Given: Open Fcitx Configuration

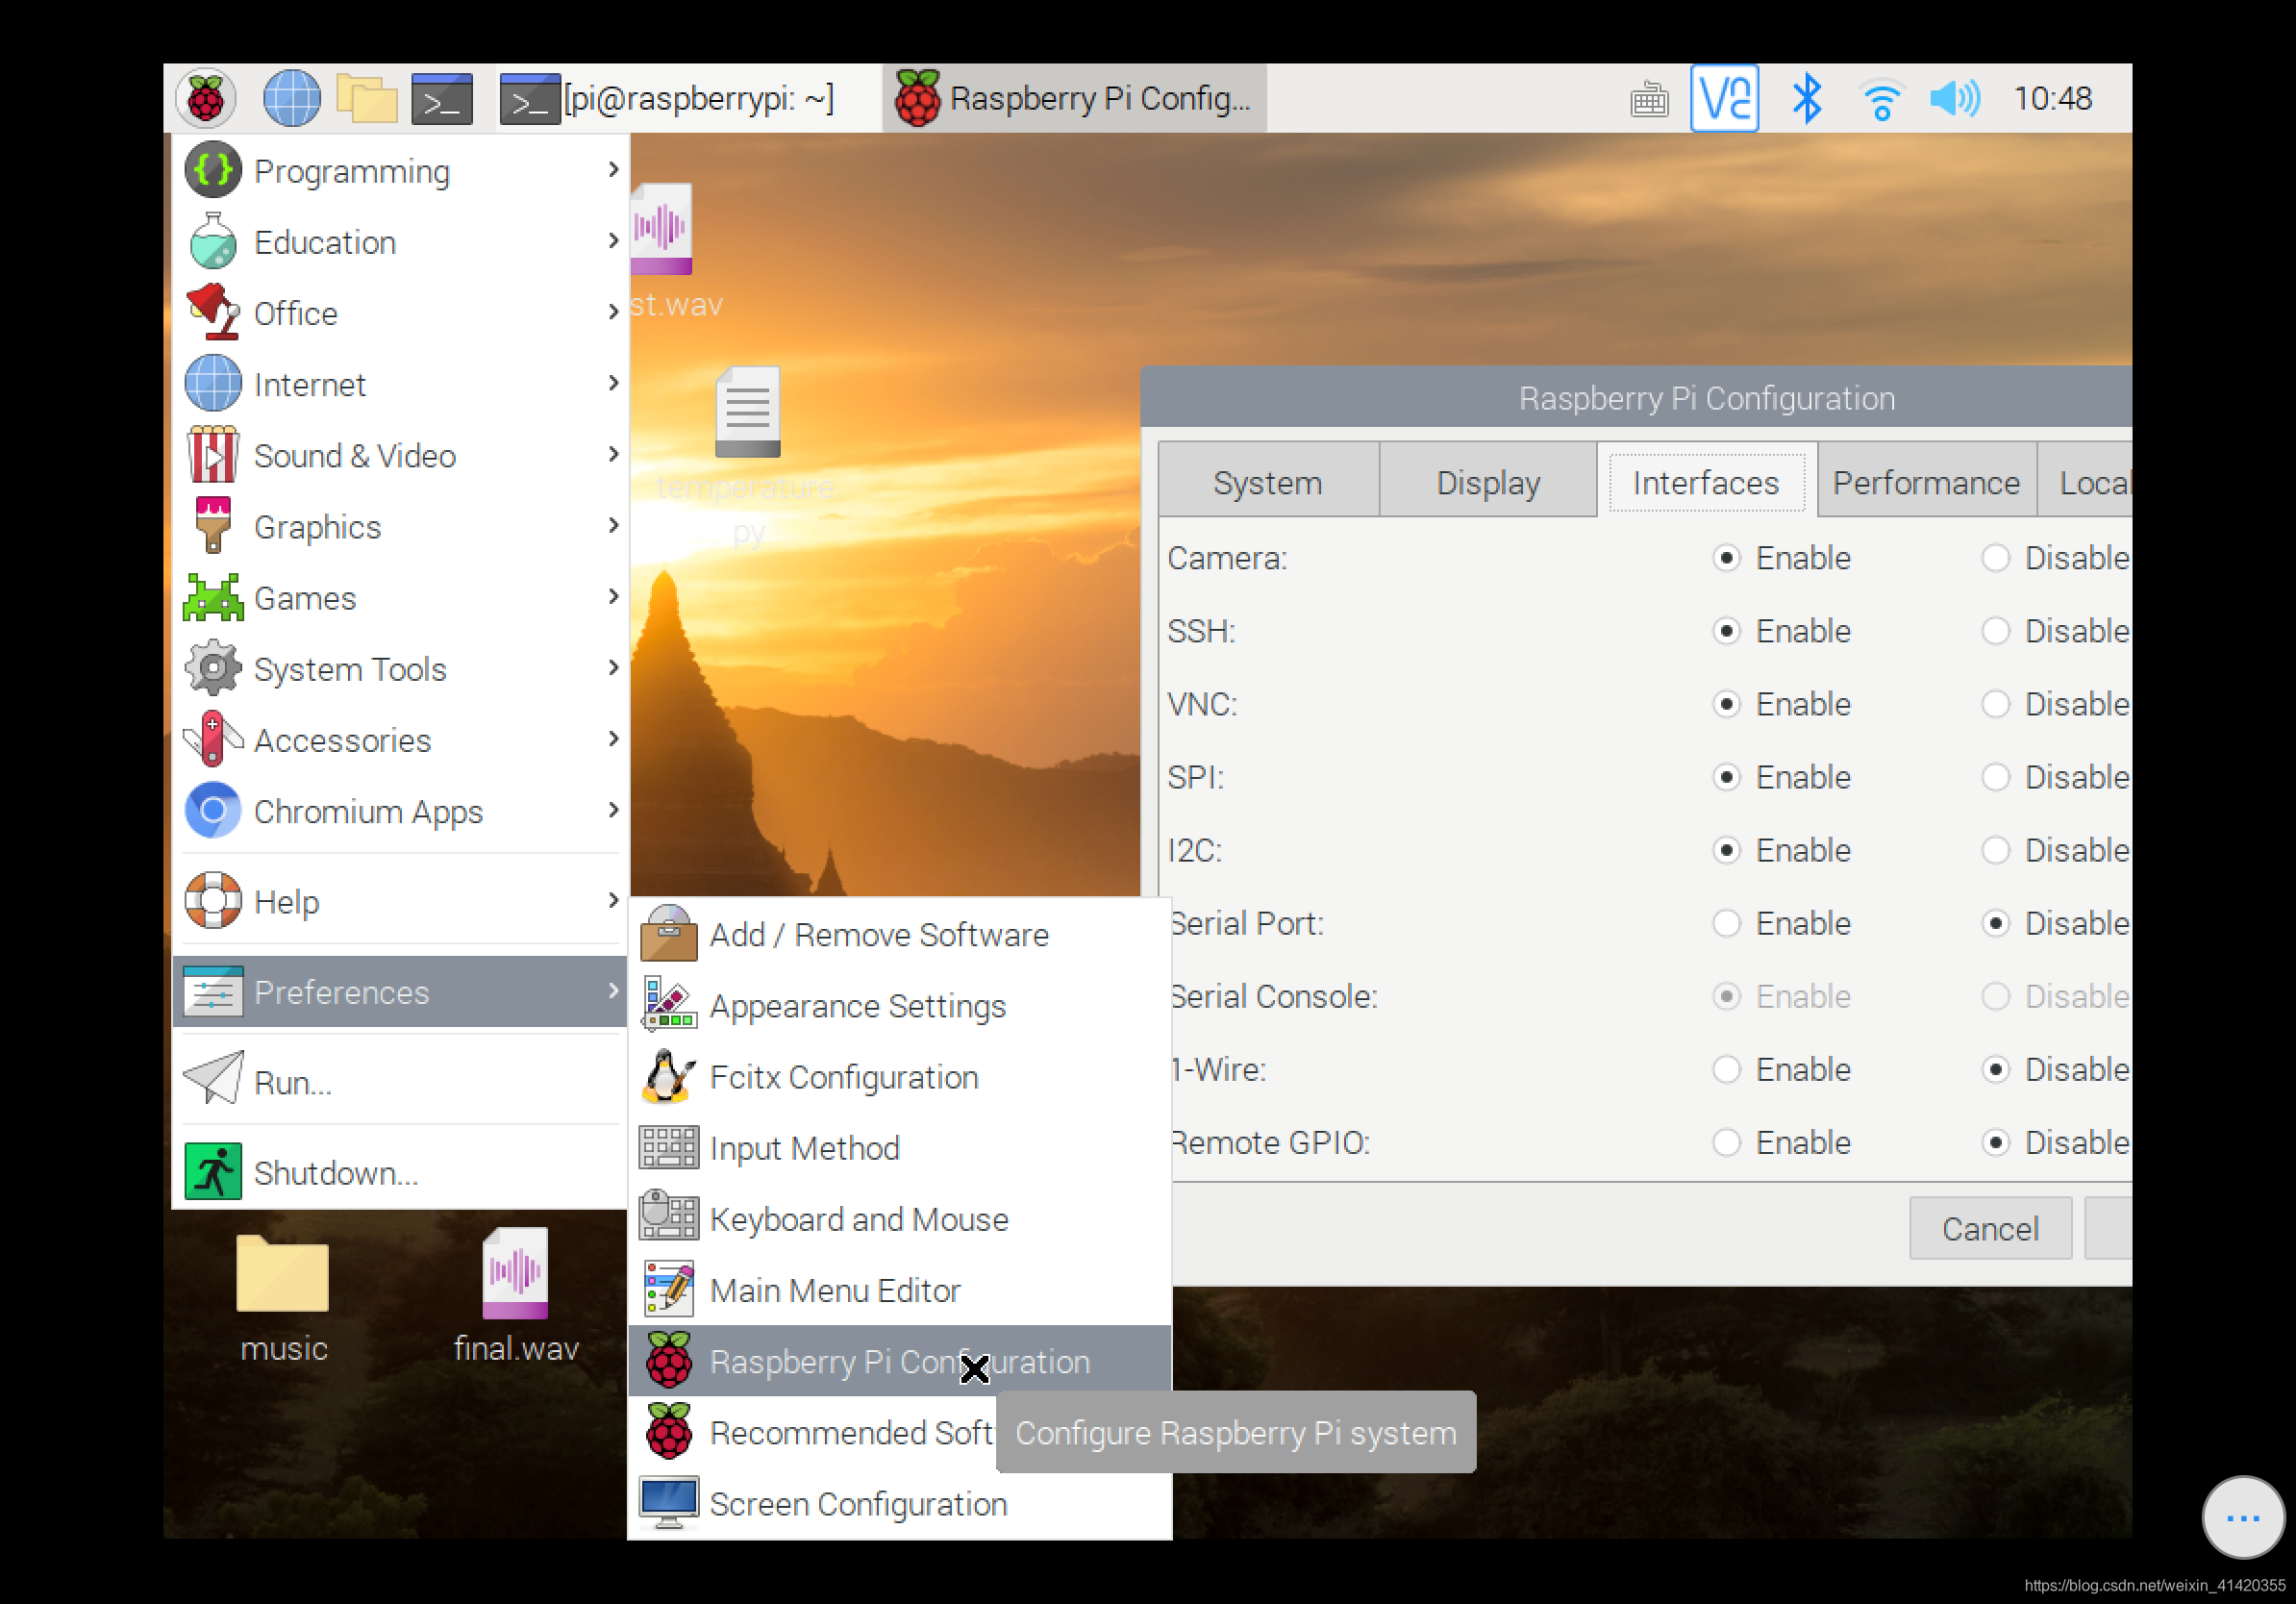Looking at the screenshot, I should (x=900, y=1076).
